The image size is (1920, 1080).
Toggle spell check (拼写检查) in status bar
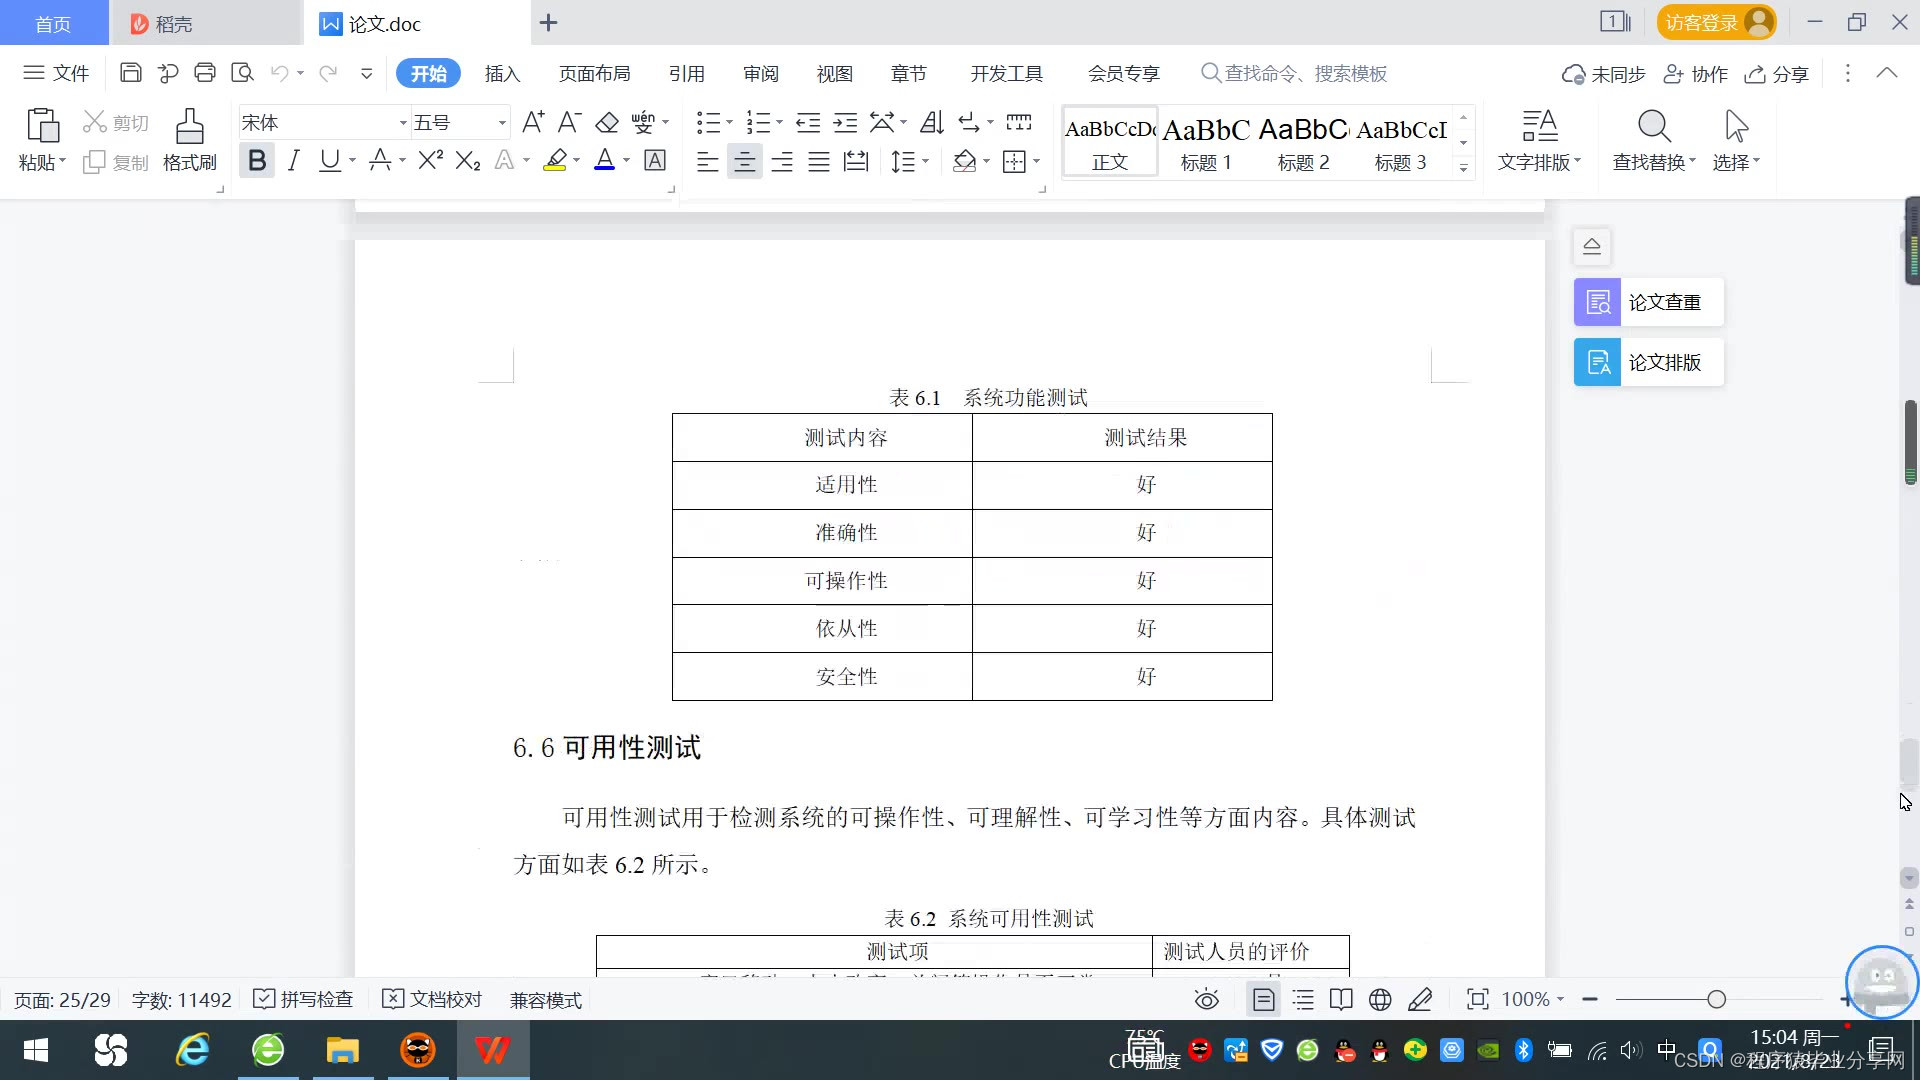pyautogui.click(x=303, y=999)
